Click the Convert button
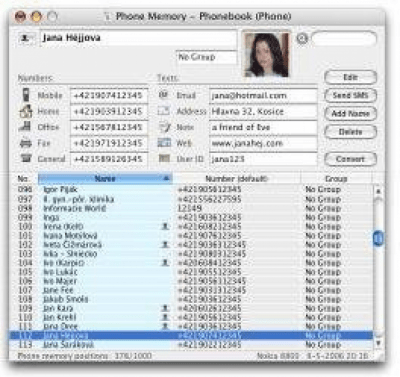 350,159
